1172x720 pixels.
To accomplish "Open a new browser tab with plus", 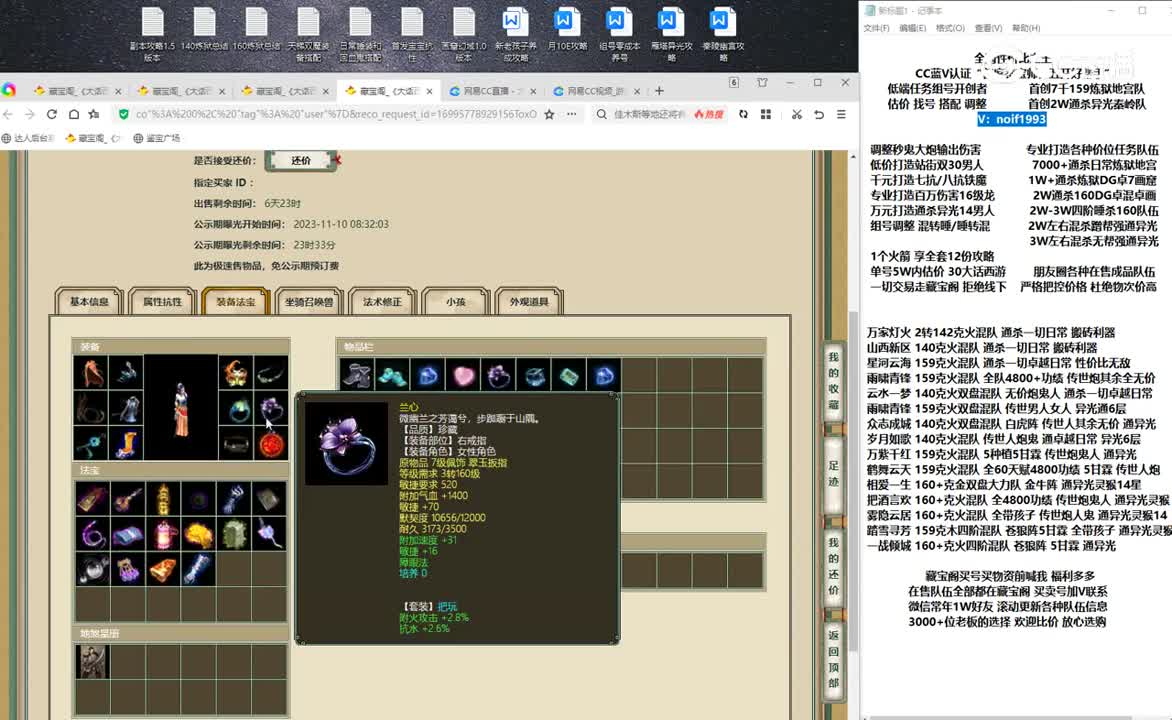I will click(659, 91).
